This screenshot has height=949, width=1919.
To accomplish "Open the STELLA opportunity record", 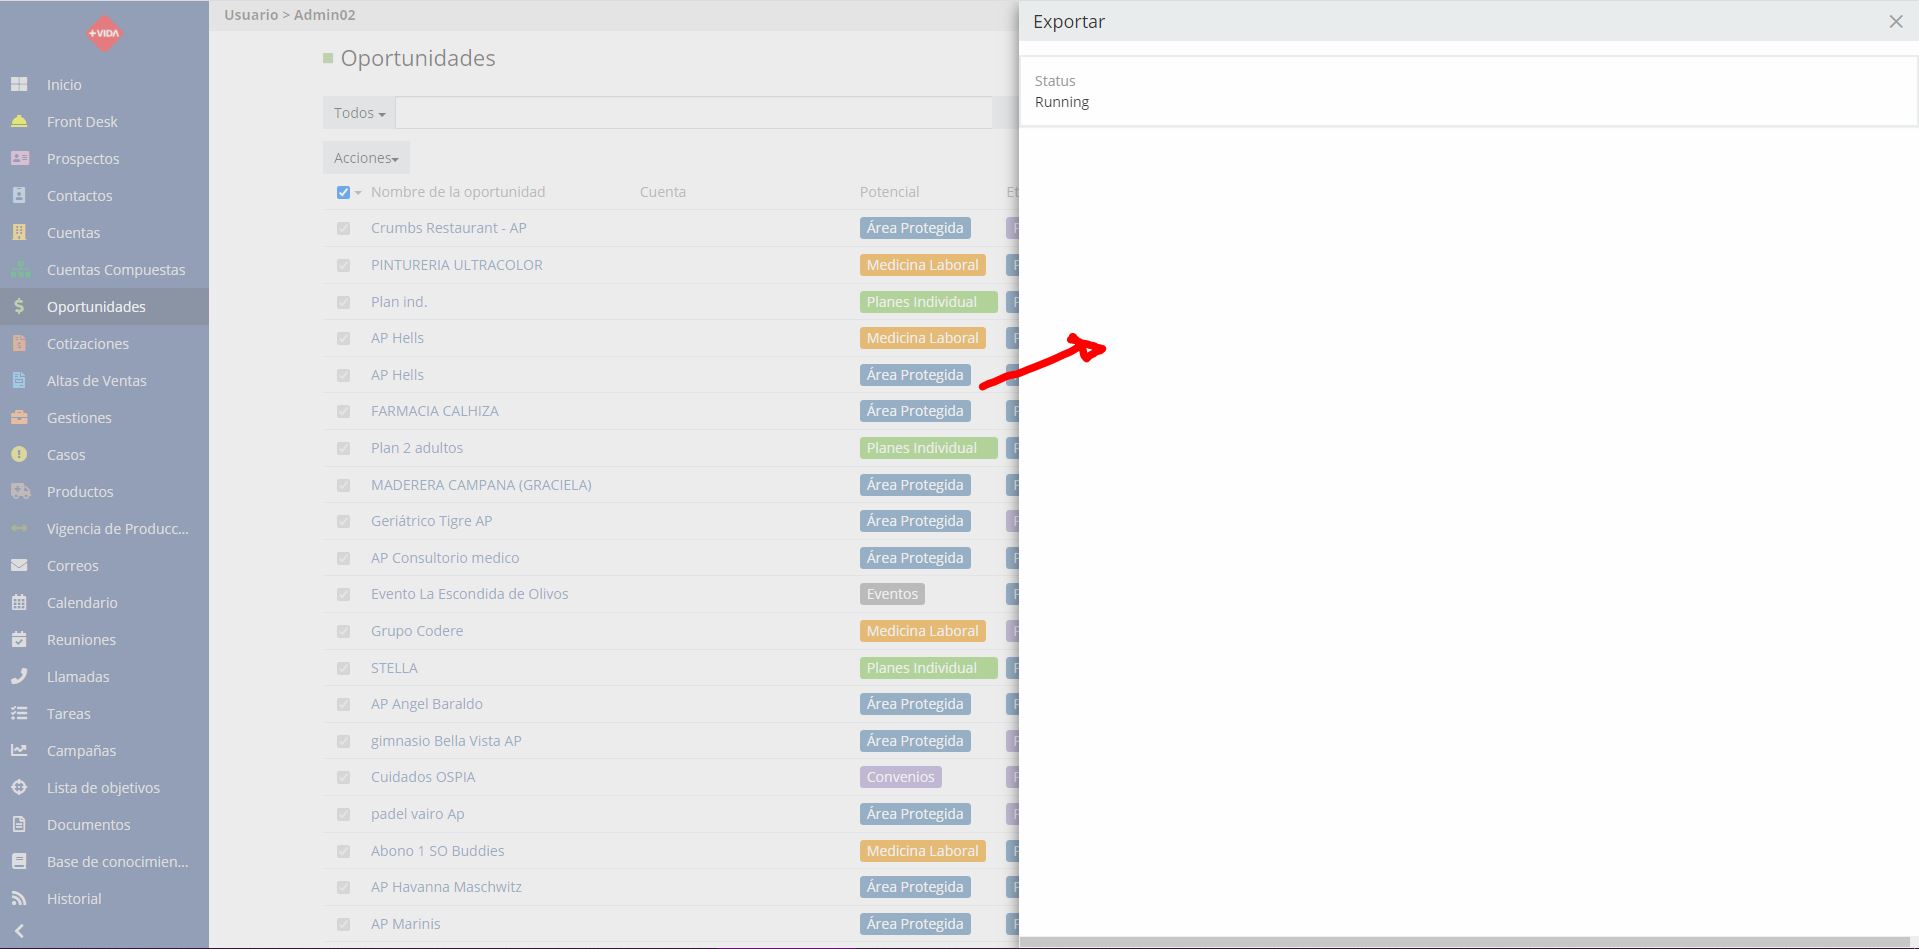I will click(394, 667).
